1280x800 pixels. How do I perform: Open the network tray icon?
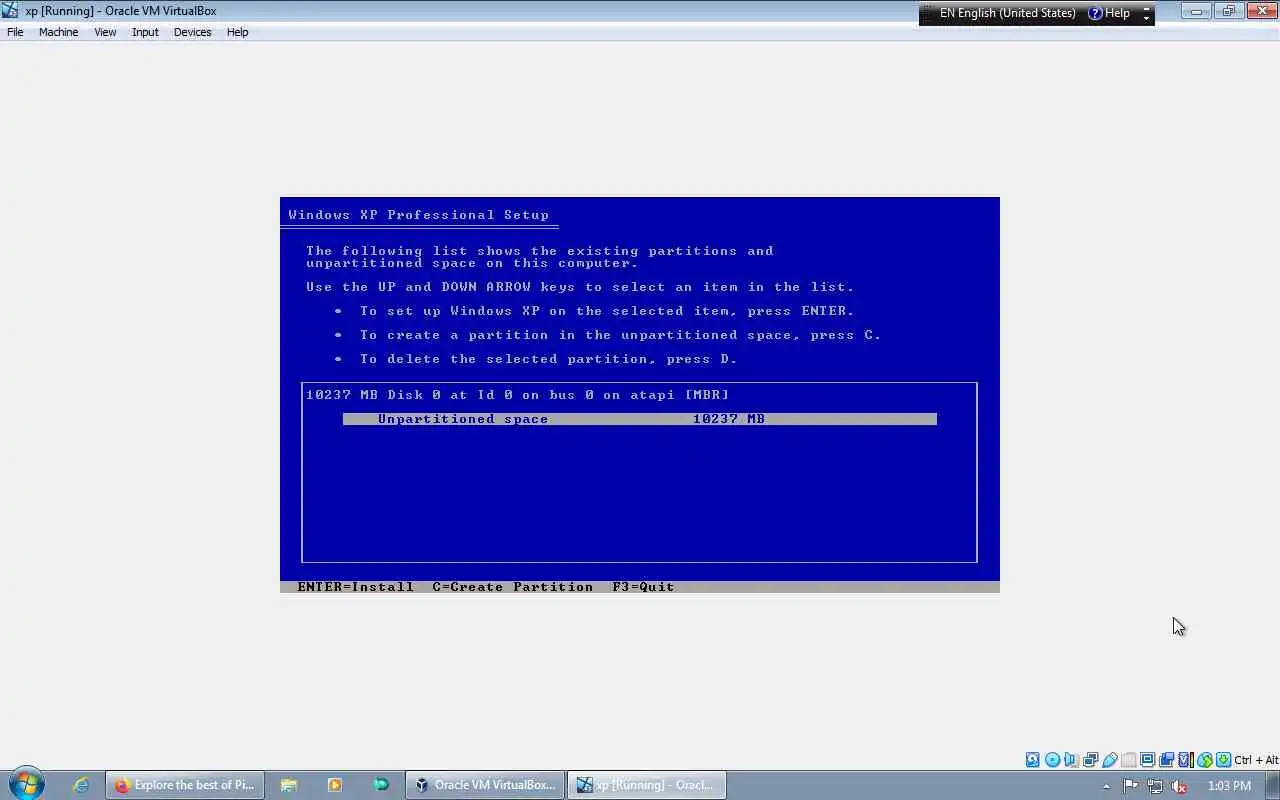tap(1155, 786)
